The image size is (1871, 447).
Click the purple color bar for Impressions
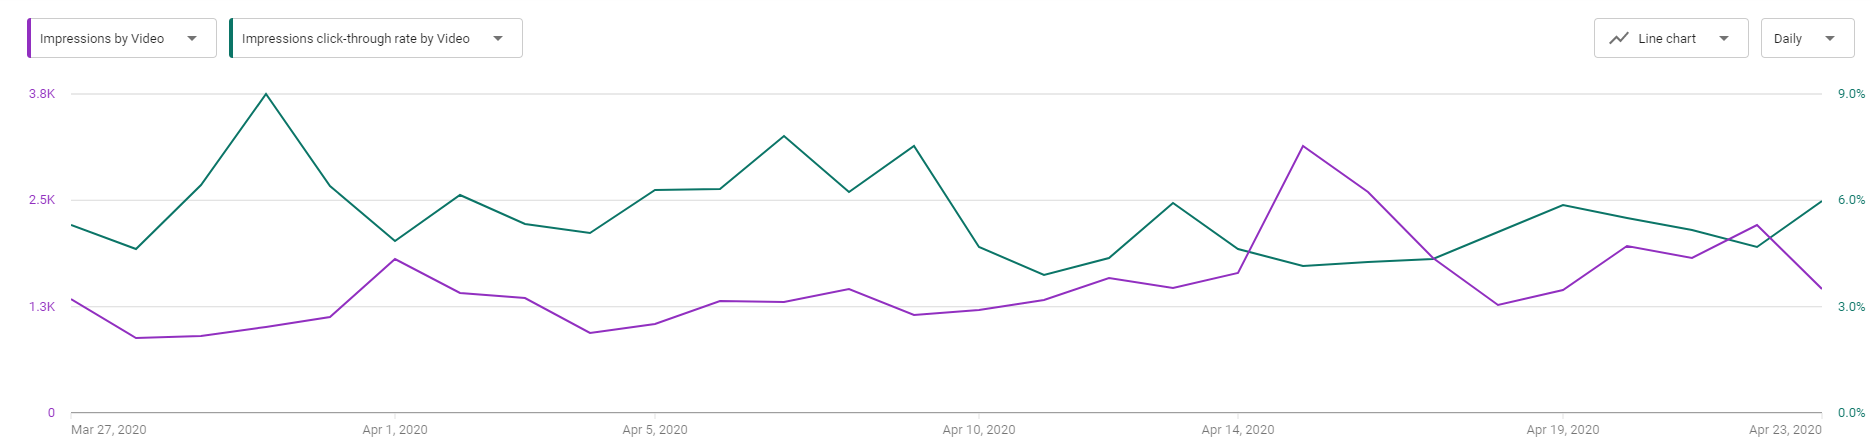tap(29, 38)
